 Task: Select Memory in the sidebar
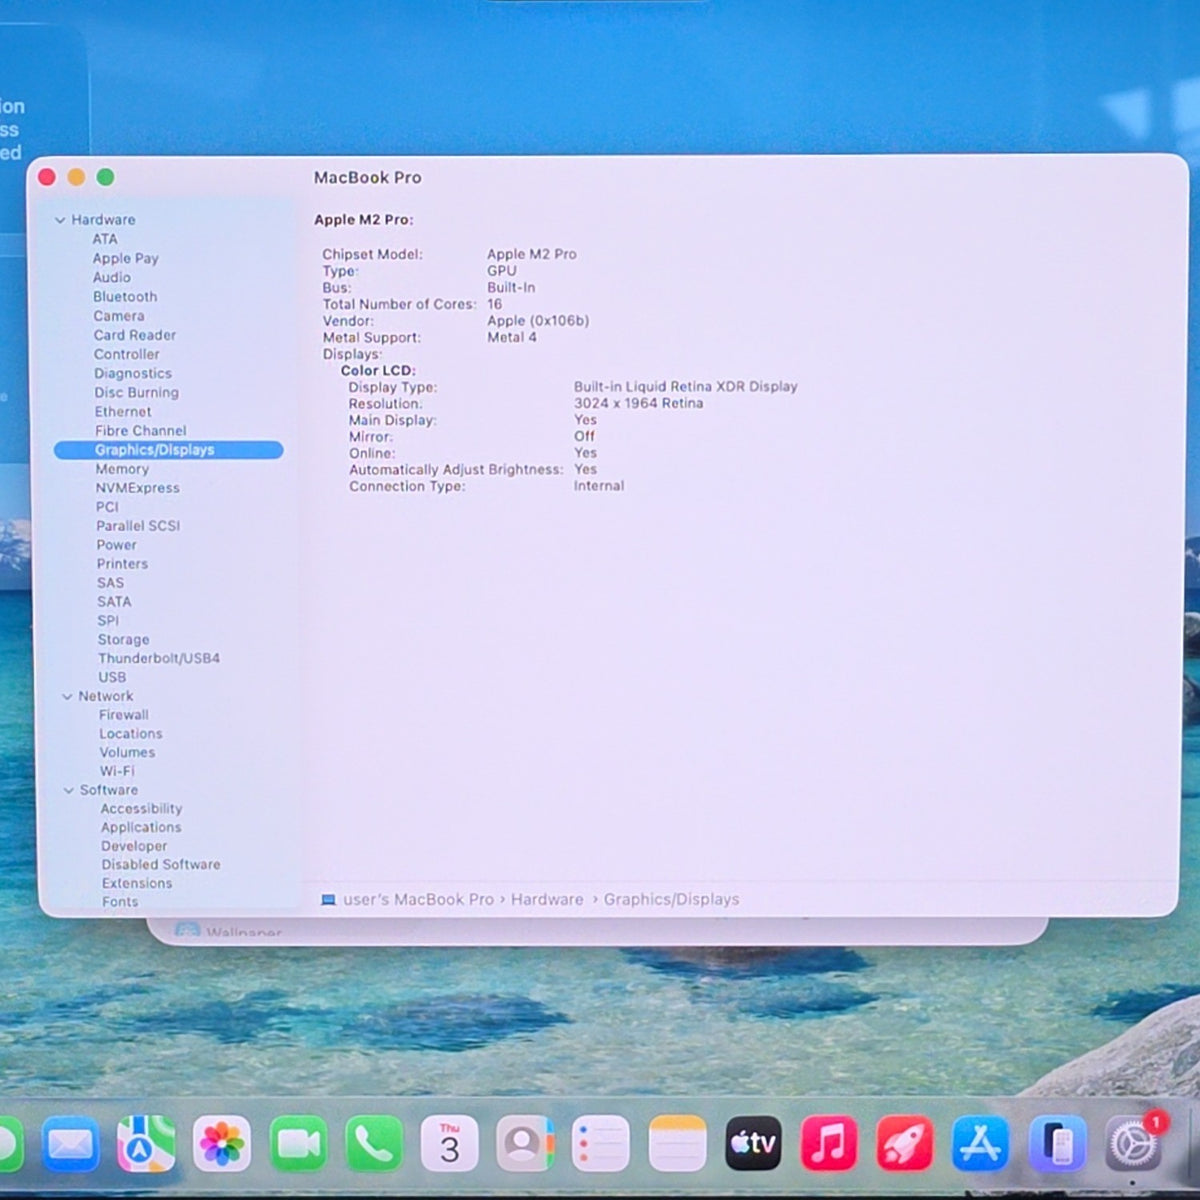pyautogui.click(x=122, y=469)
